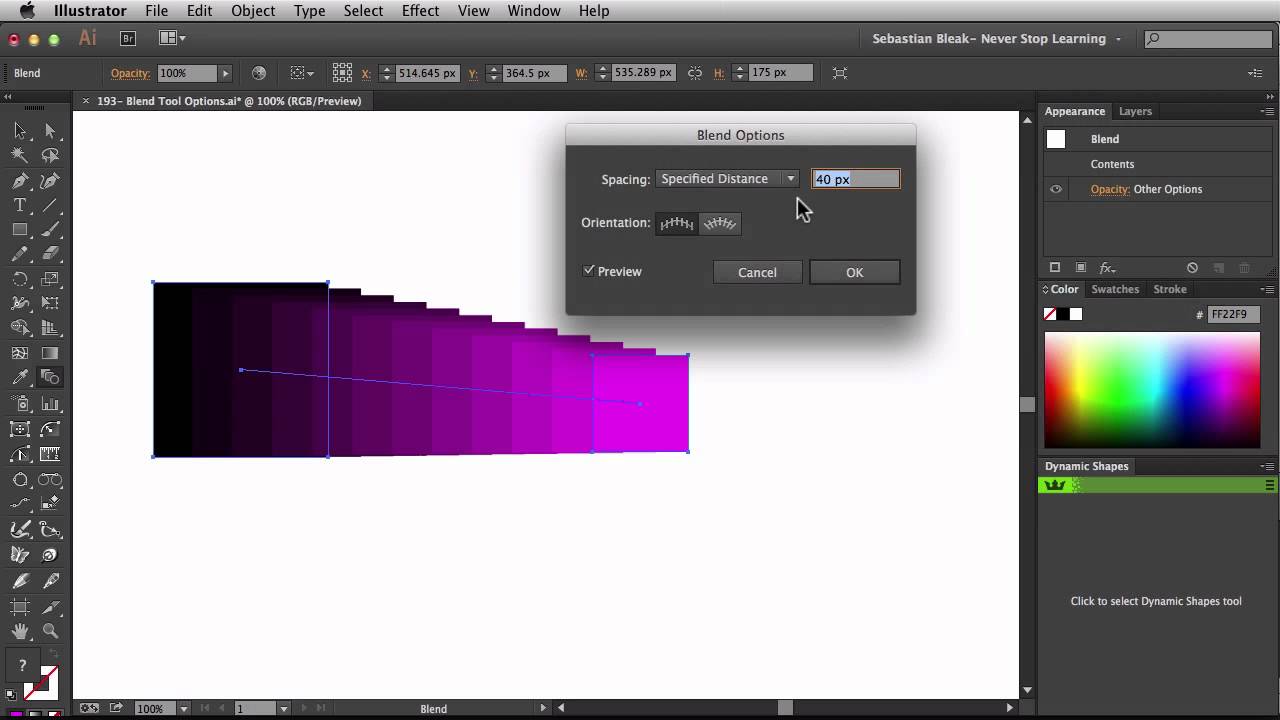Select the Artboard tool

[20, 607]
